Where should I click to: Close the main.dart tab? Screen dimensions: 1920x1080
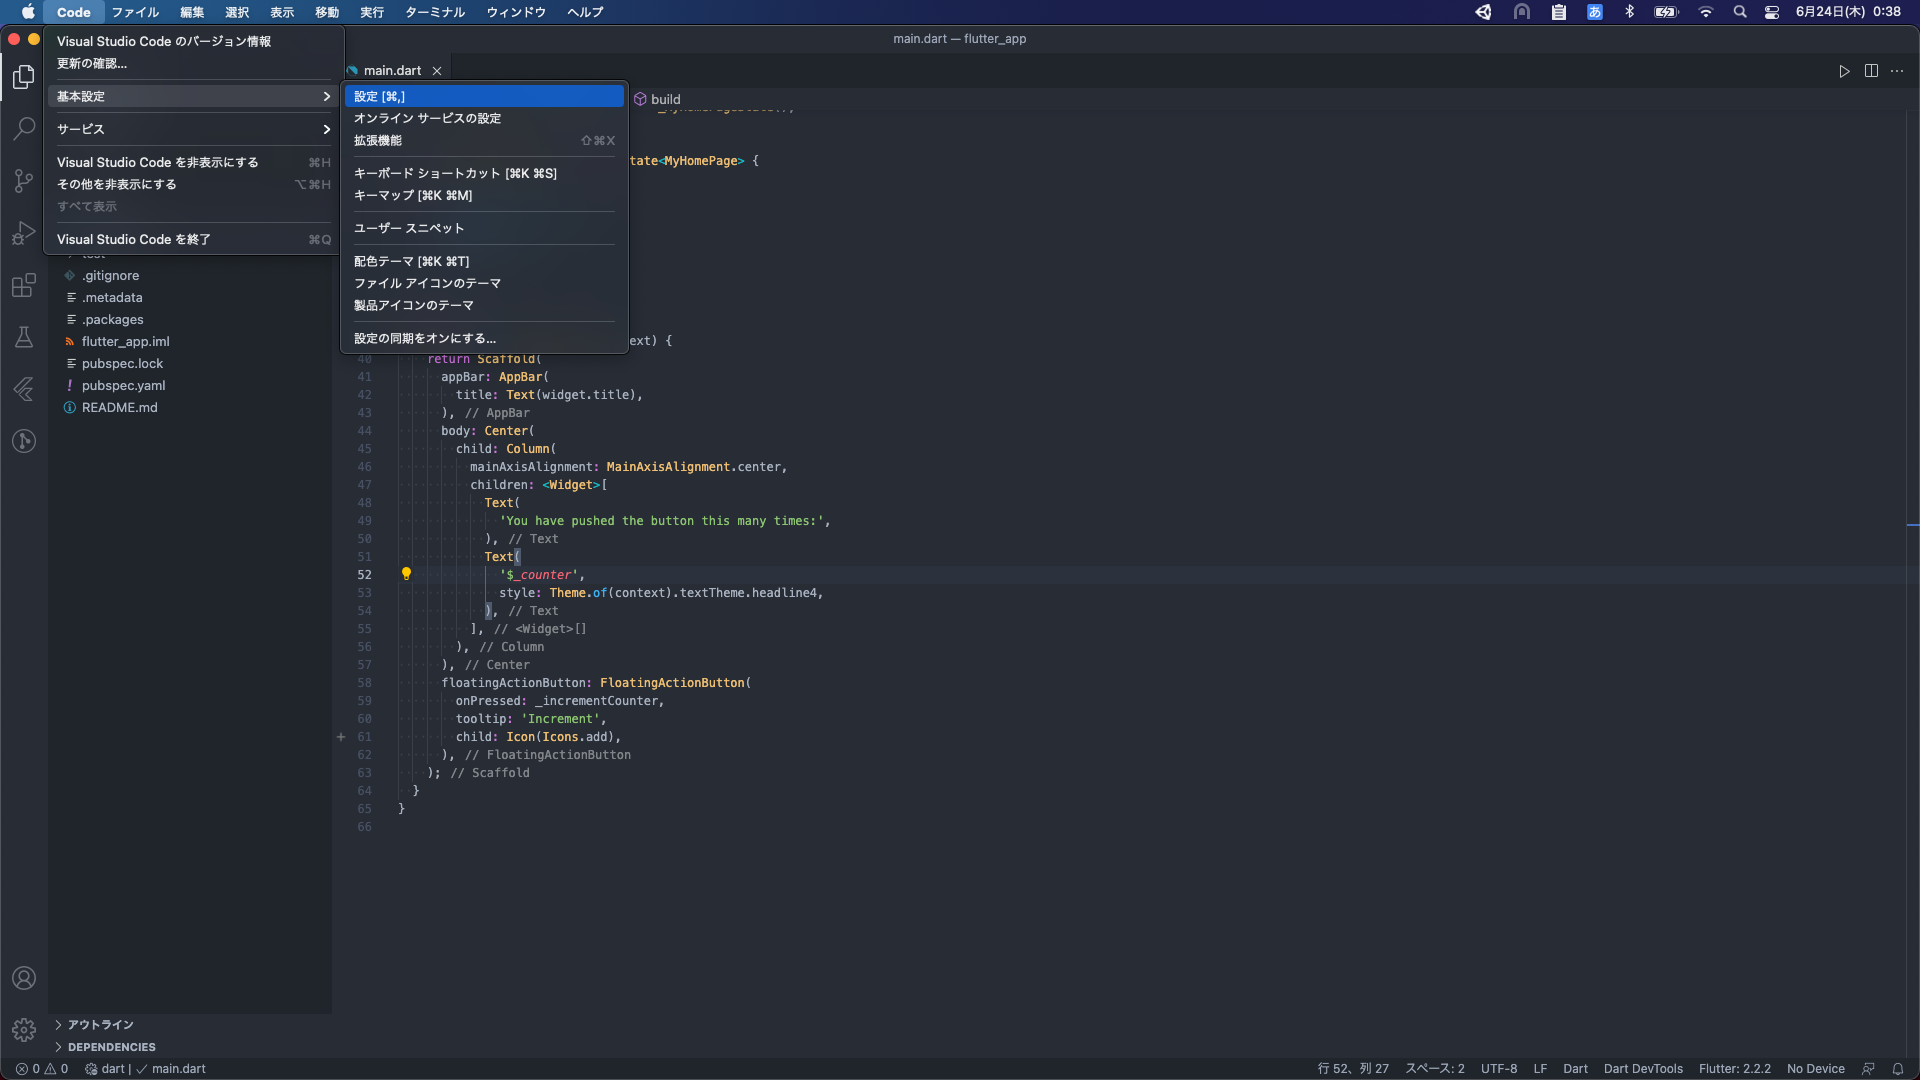tap(437, 71)
